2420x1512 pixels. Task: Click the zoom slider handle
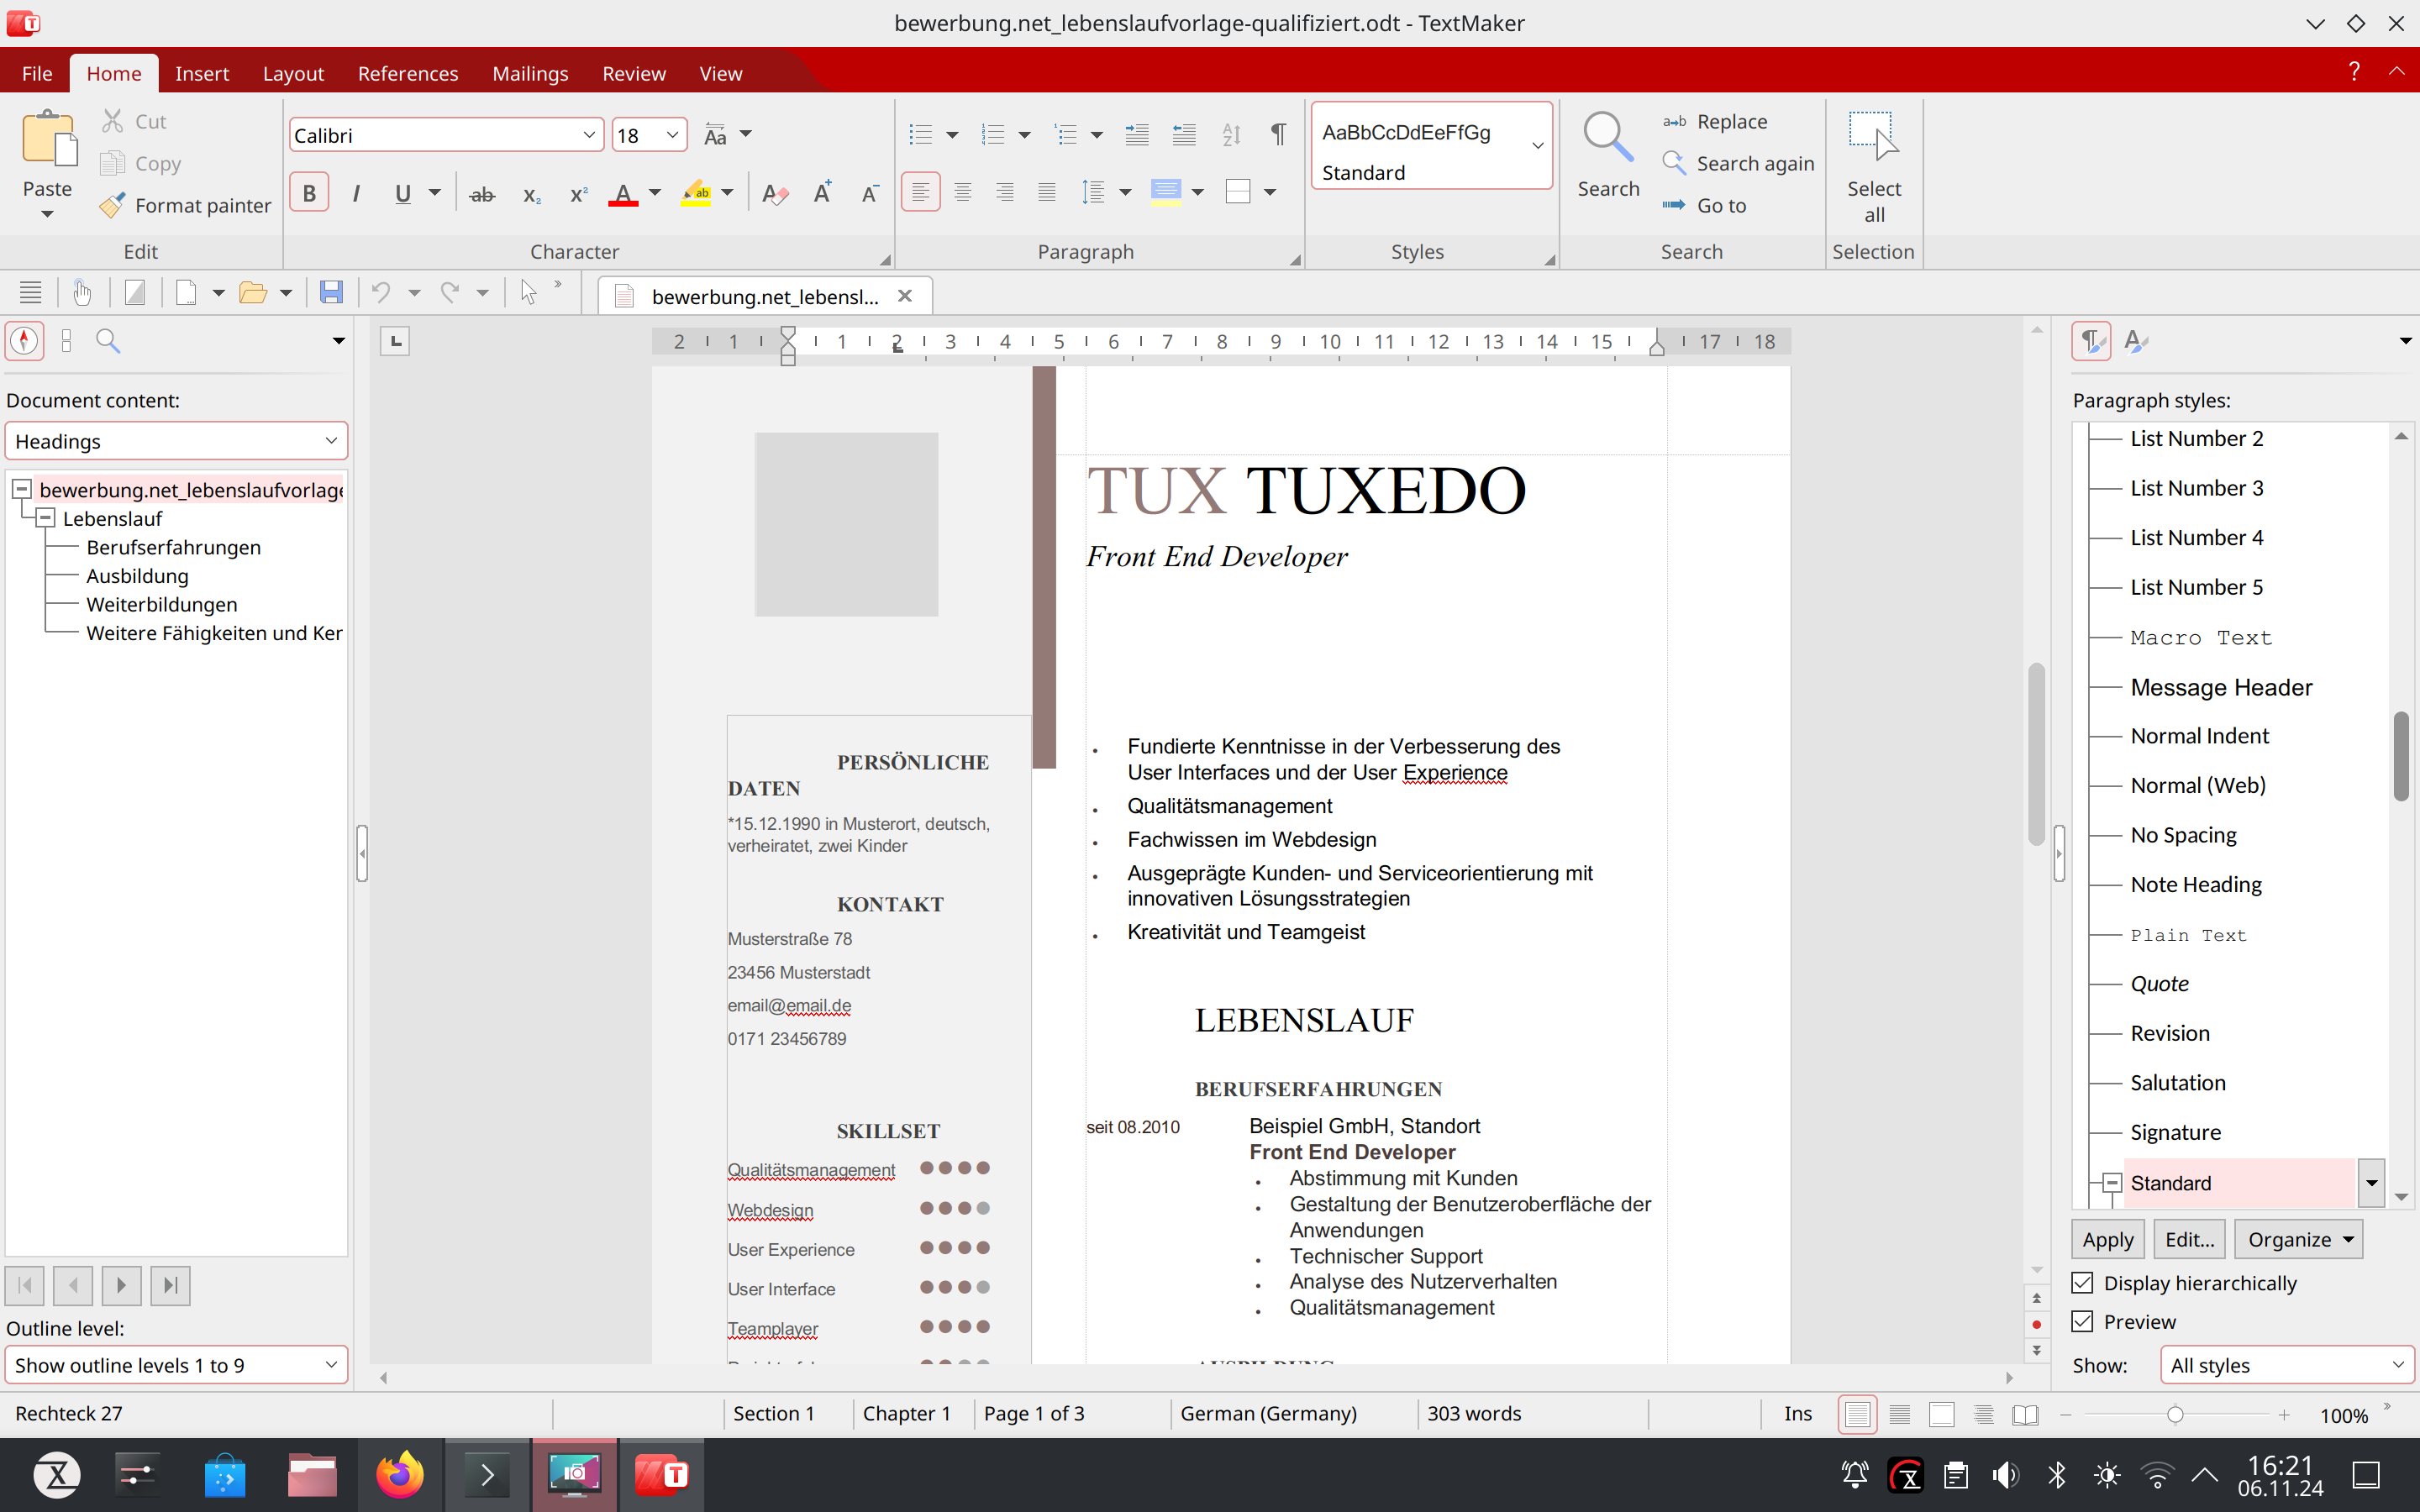tap(2174, 1414)
